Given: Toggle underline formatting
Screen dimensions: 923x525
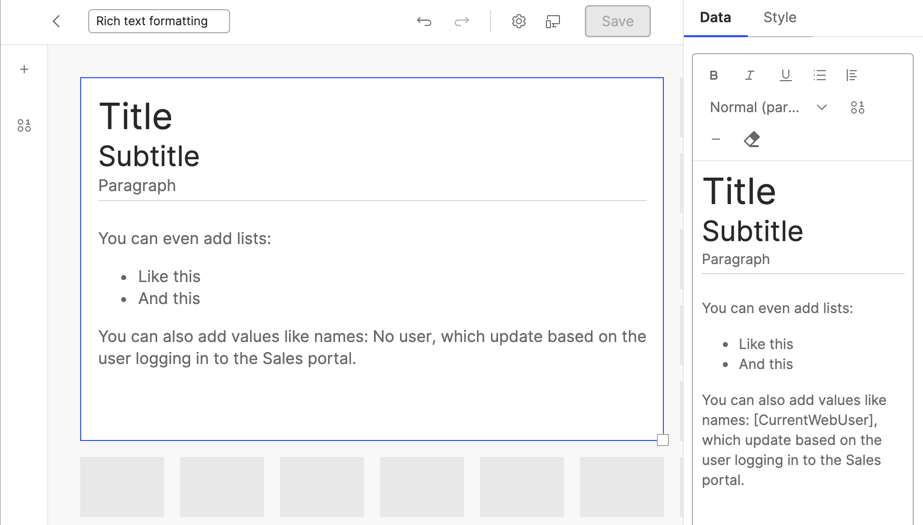Looking at the screenshot, I should click(785, 75).
